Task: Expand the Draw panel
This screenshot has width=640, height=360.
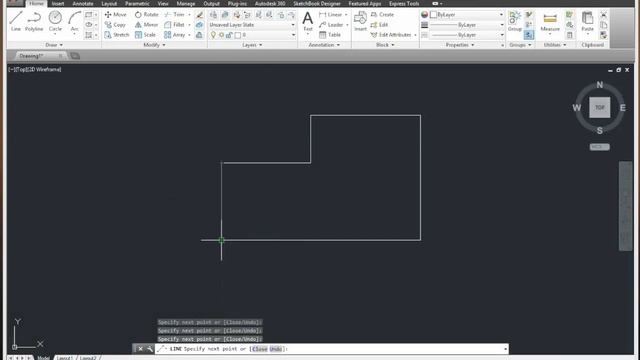Action: click(x=54, y=45)
